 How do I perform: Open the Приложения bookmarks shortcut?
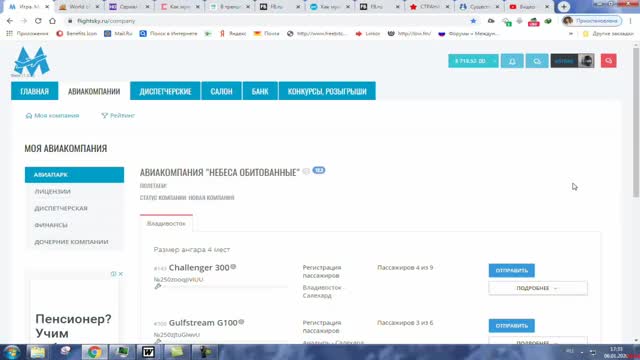pos(27,33)
